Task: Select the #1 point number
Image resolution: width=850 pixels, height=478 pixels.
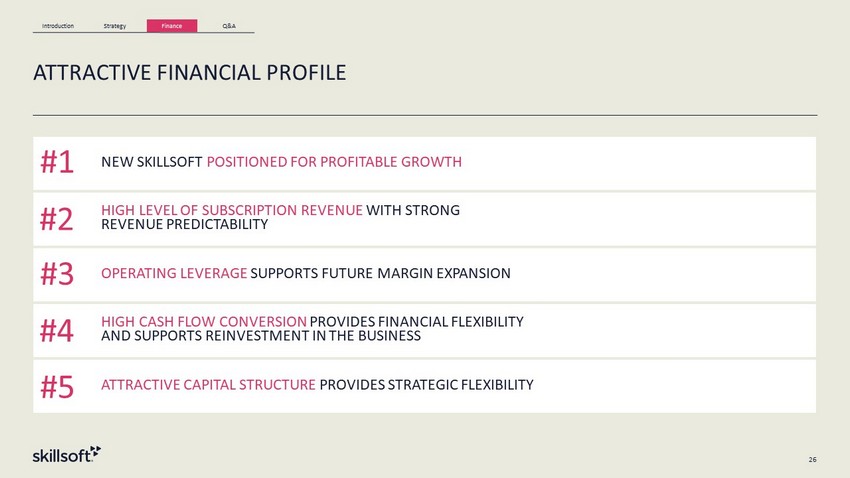Action: (x=57, y=162)
